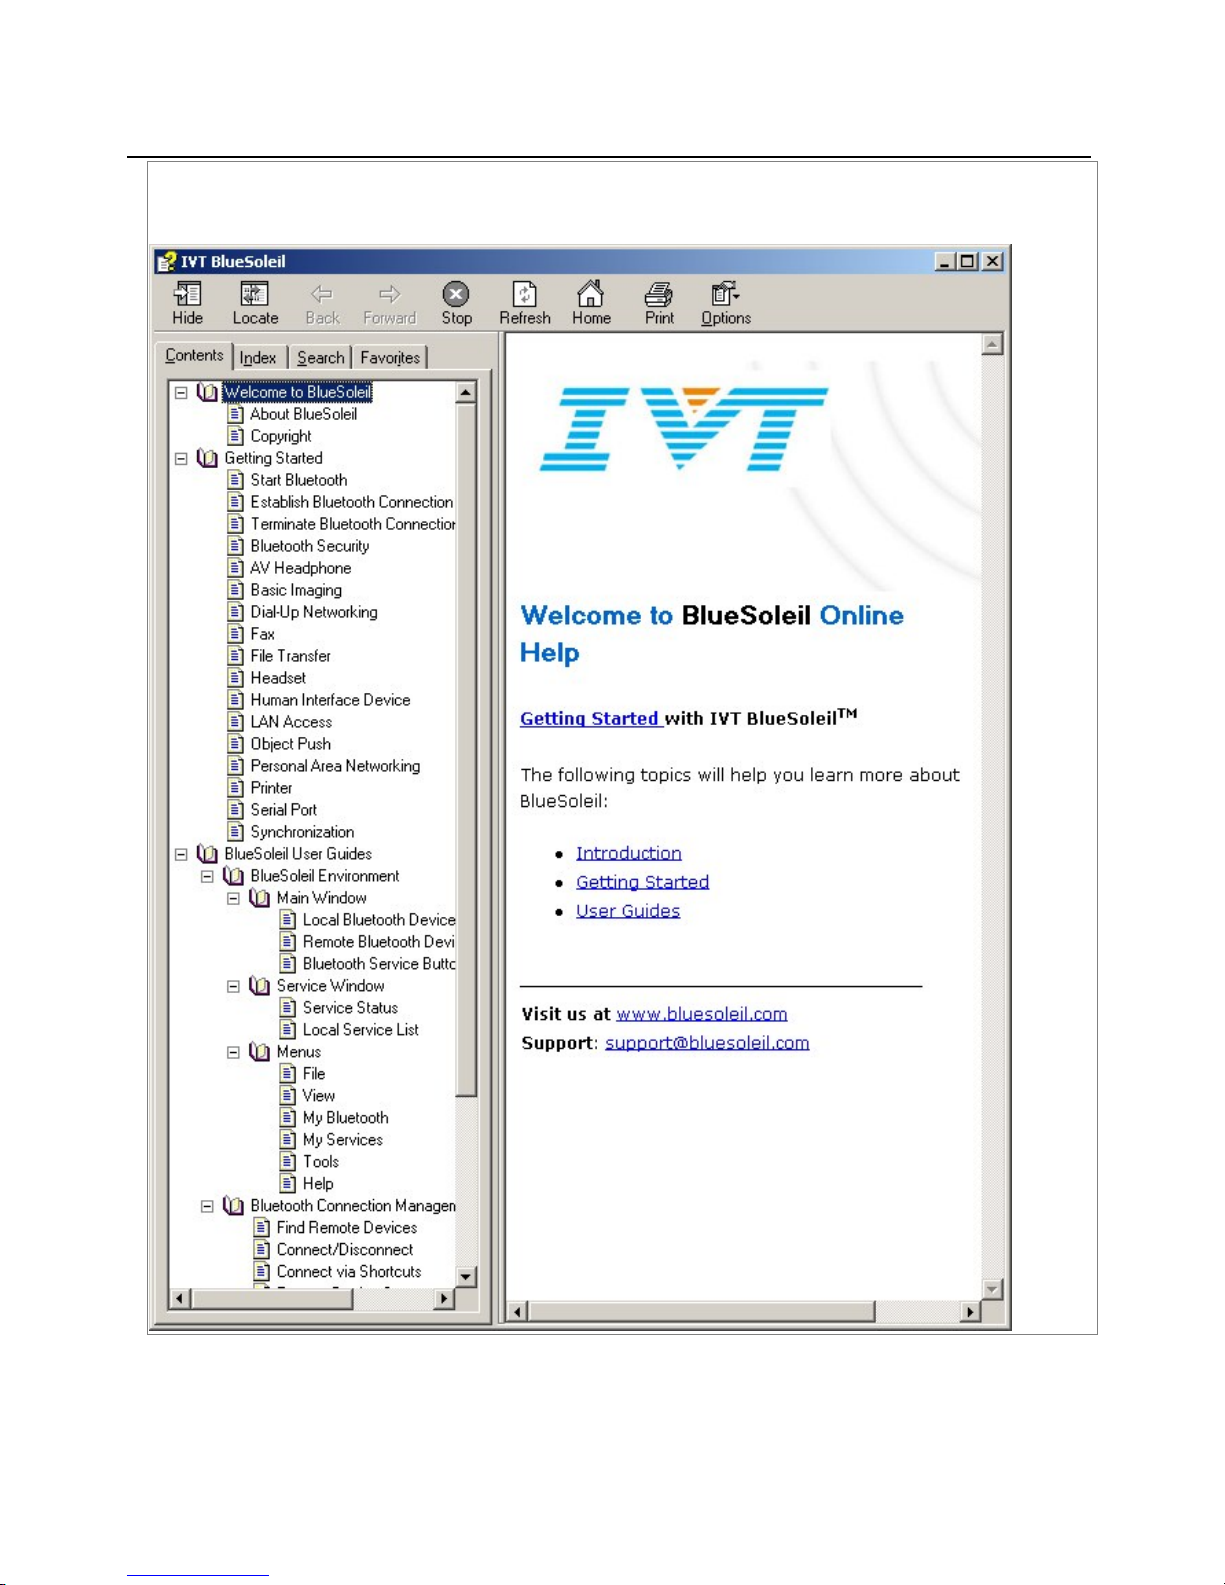The width and height of the screenshot is (1225, 1585).
Task: Visit the www.bluesoleil.com link
Action: 702,1014
